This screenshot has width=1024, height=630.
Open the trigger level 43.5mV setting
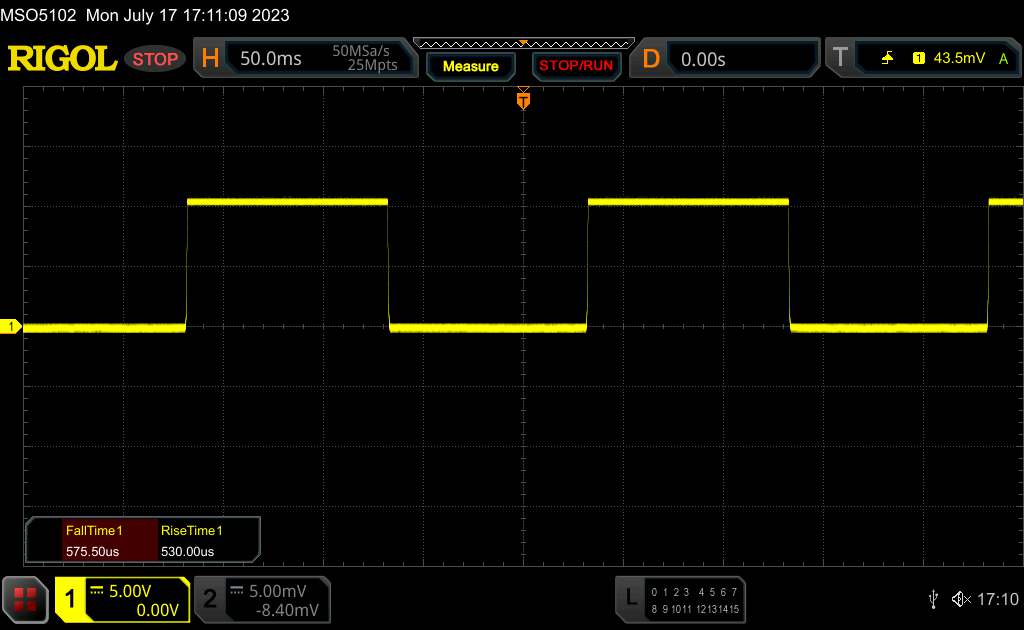957,59
